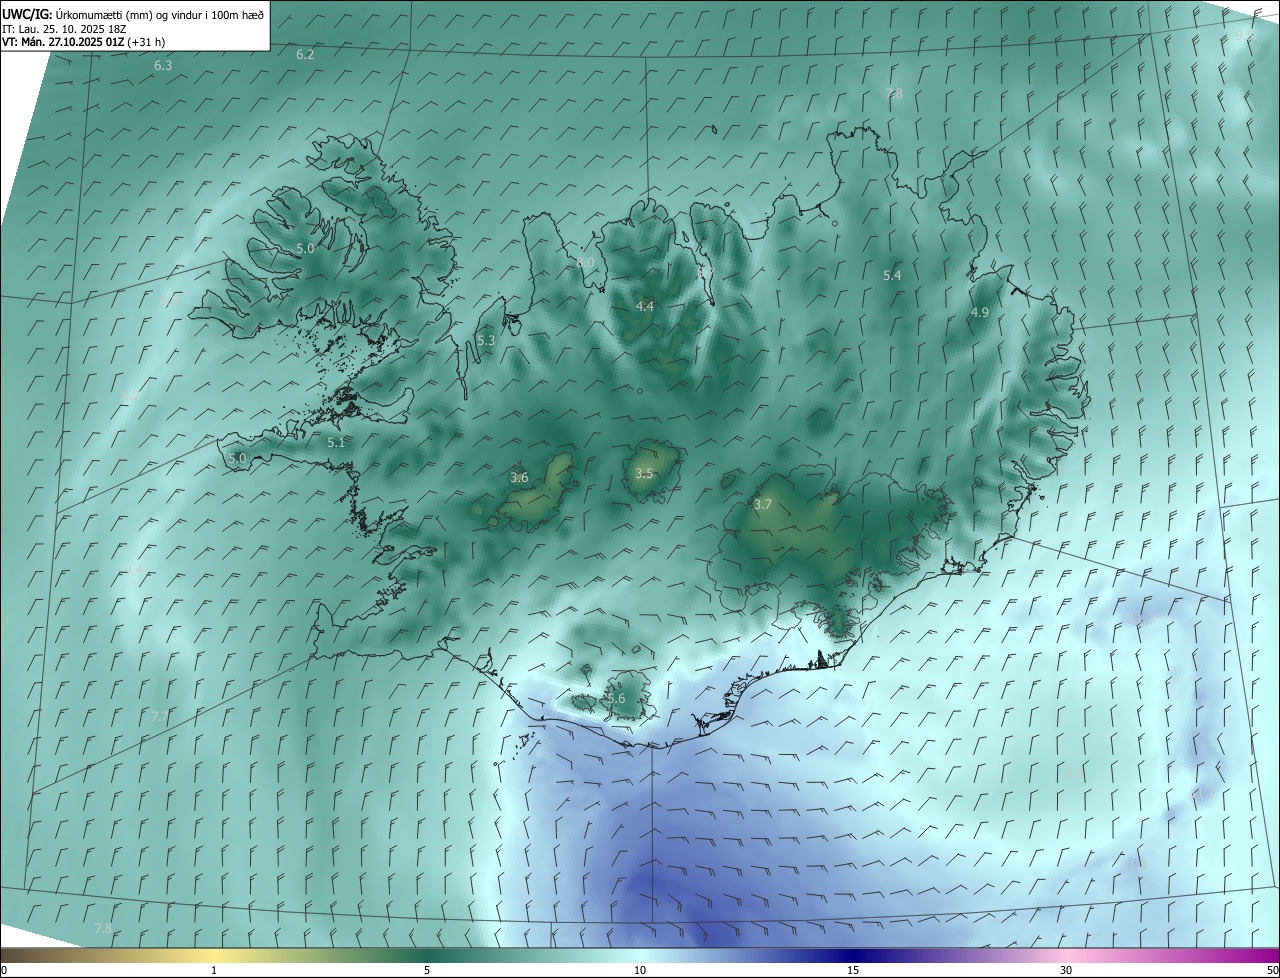Click the 3.5 value on the glacier
The width and height of the screenshot is (1280, 978).
(644, 473)
